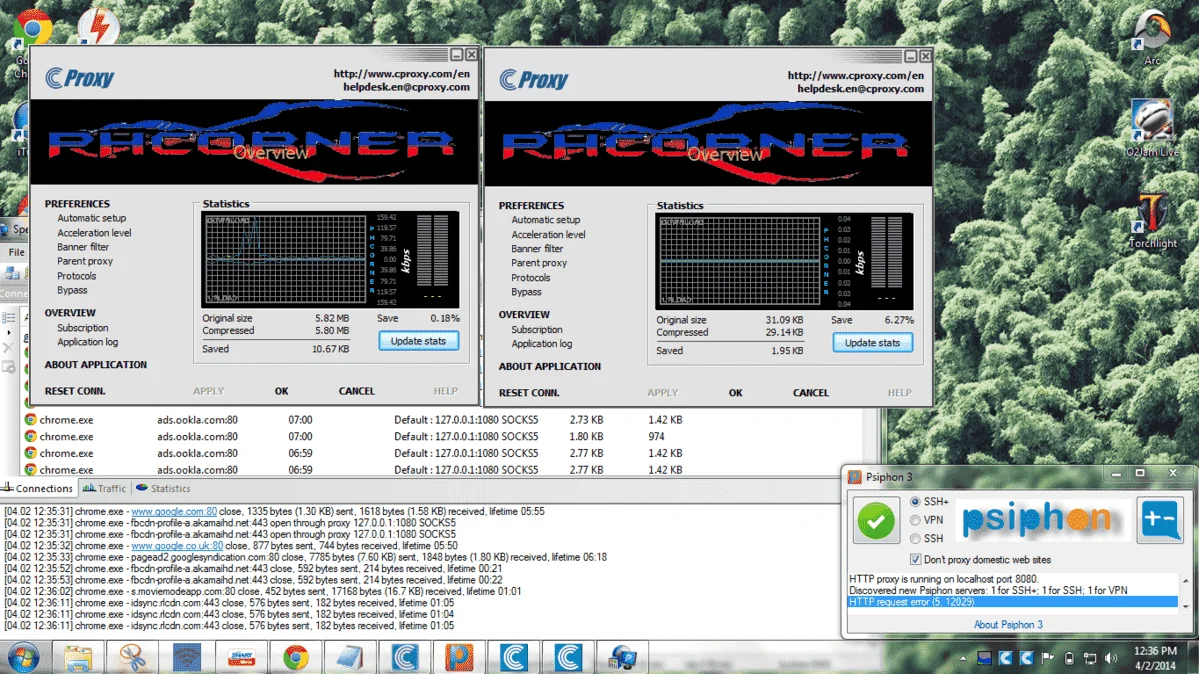Show hidden system tray icons
Viewport: 1199px width, 674px height.
(x=963, y=659)
